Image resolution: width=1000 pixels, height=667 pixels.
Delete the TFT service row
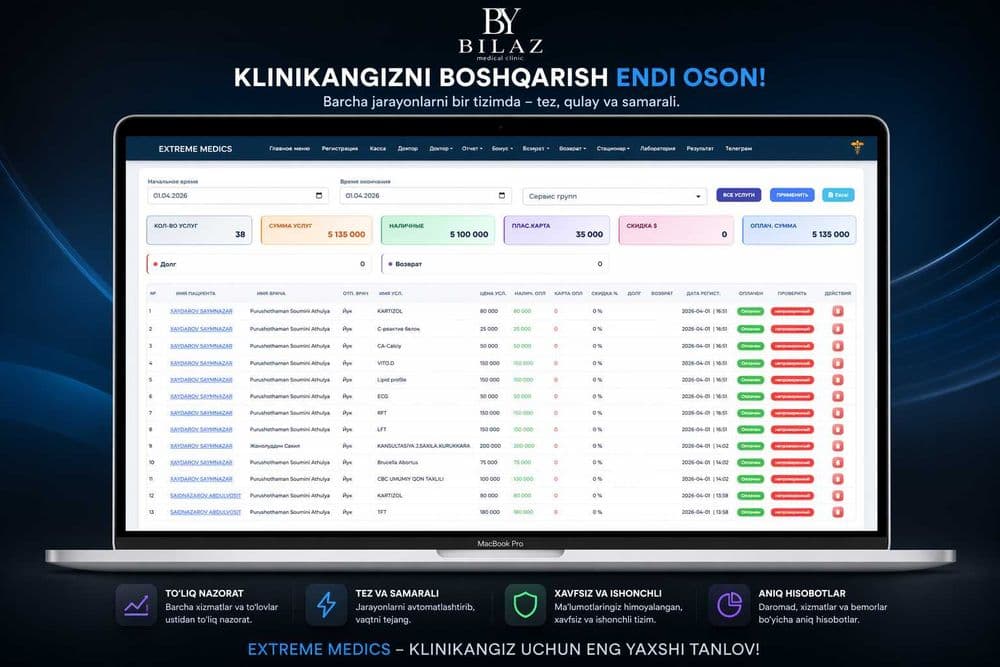[837, 512]
